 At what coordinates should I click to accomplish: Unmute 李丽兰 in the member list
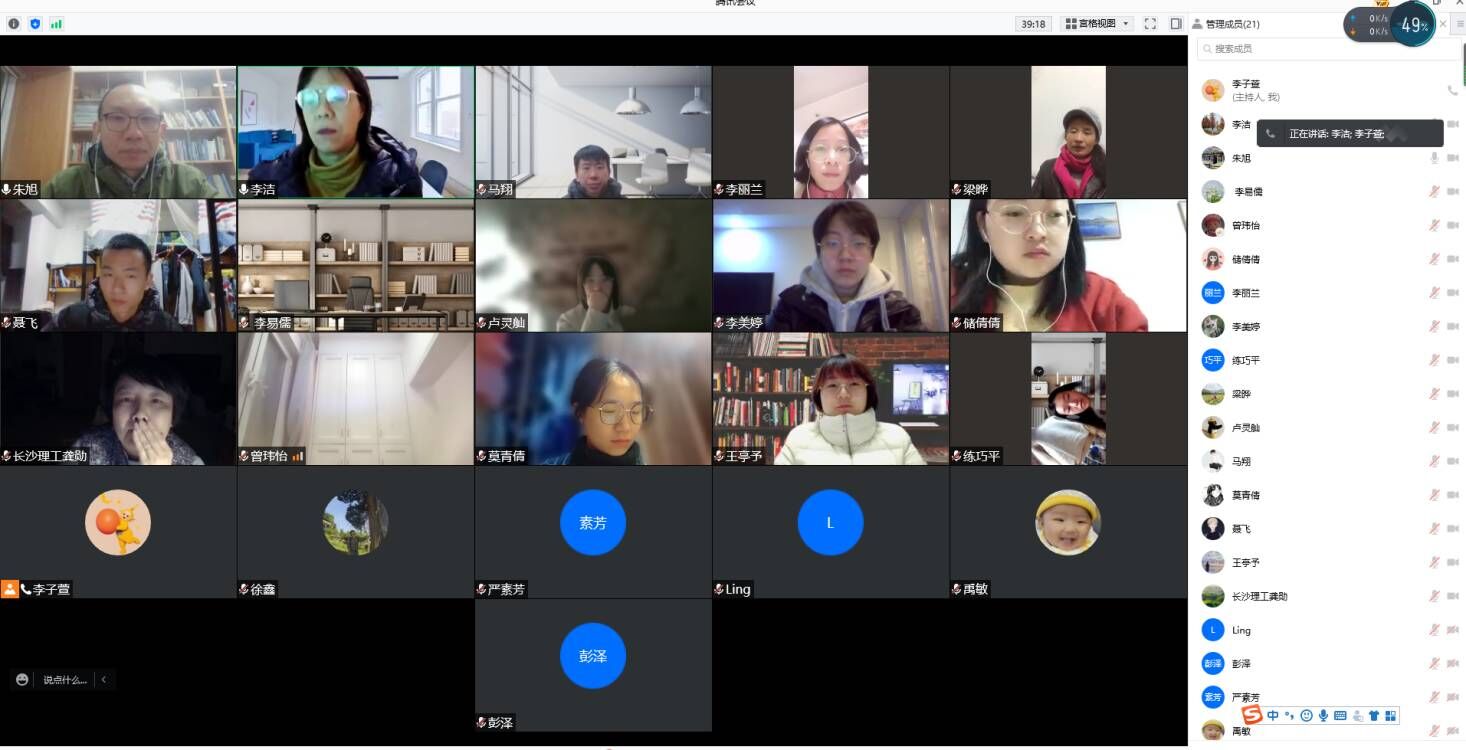(1434, 293)
